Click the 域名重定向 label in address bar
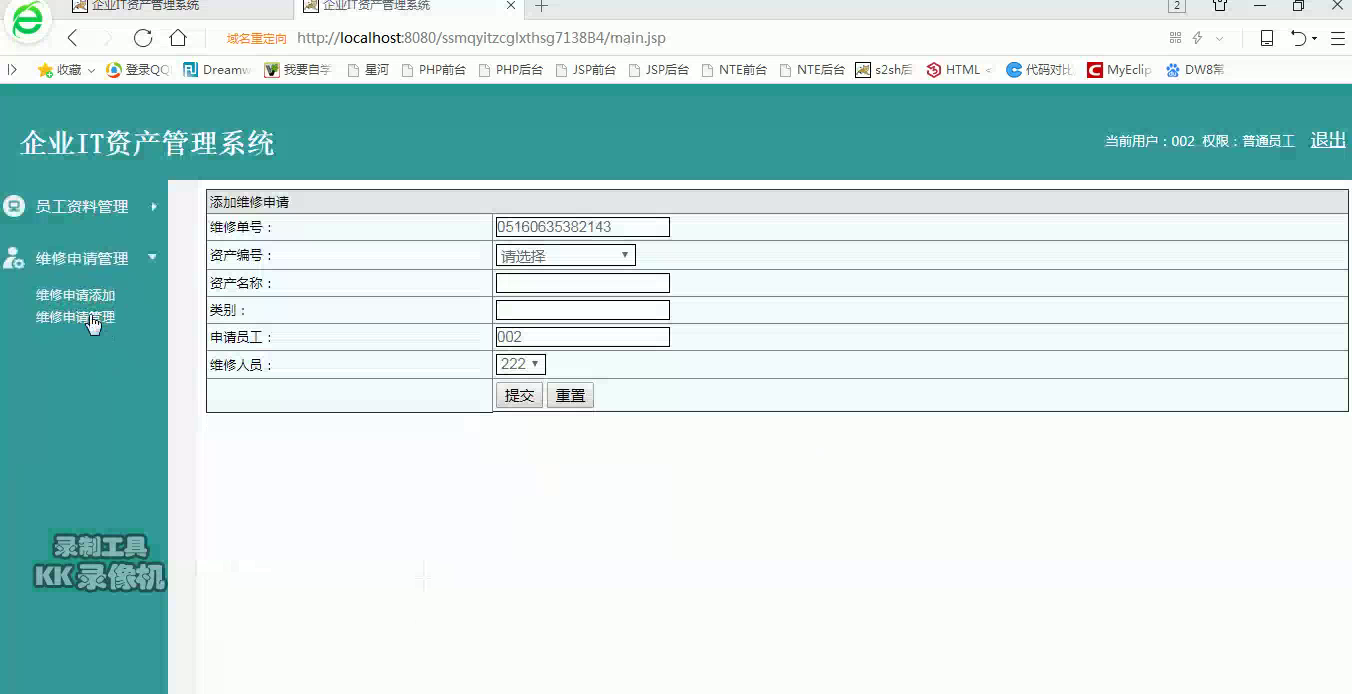This screenshot has width=1352, height=694. [x=256, y=39]
